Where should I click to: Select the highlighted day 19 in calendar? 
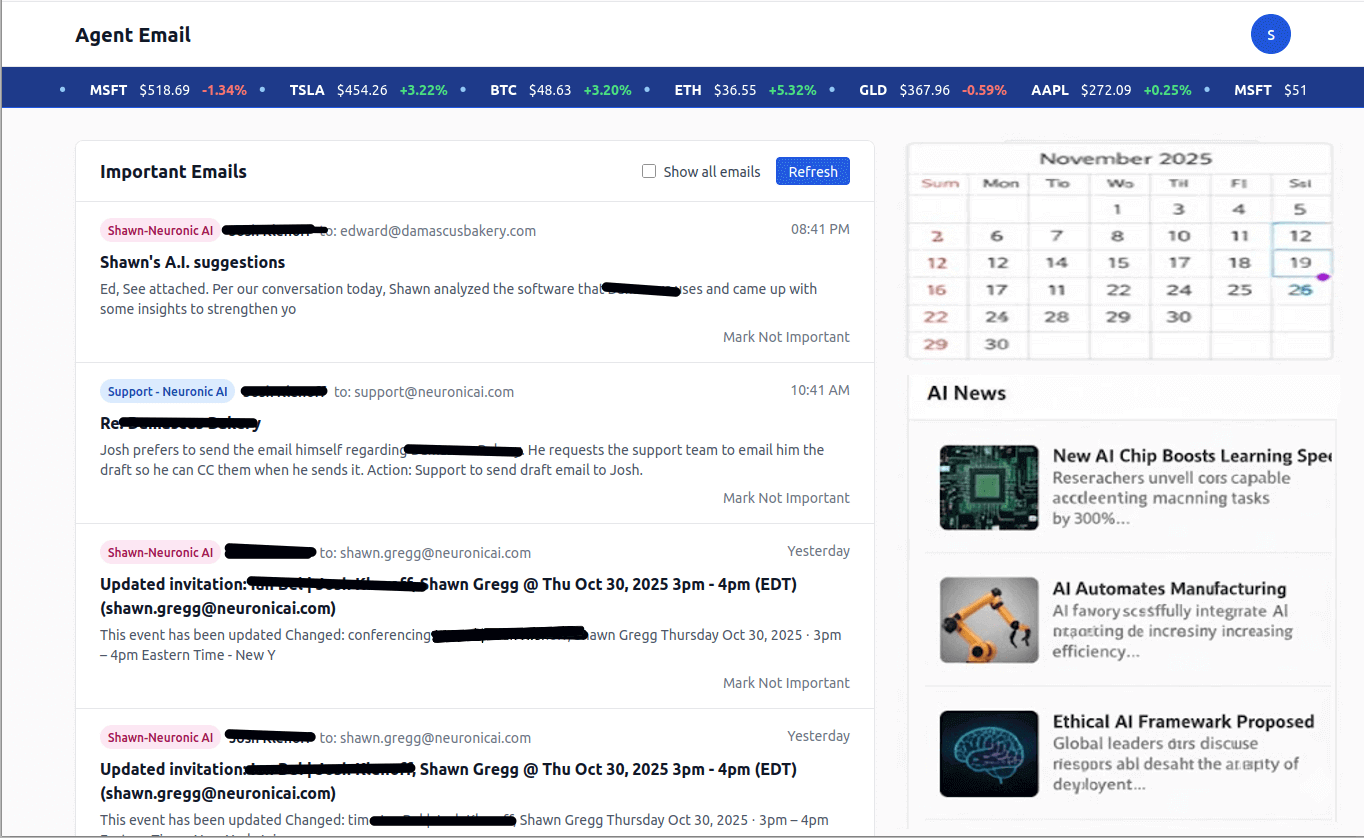tap(1300, 263)
